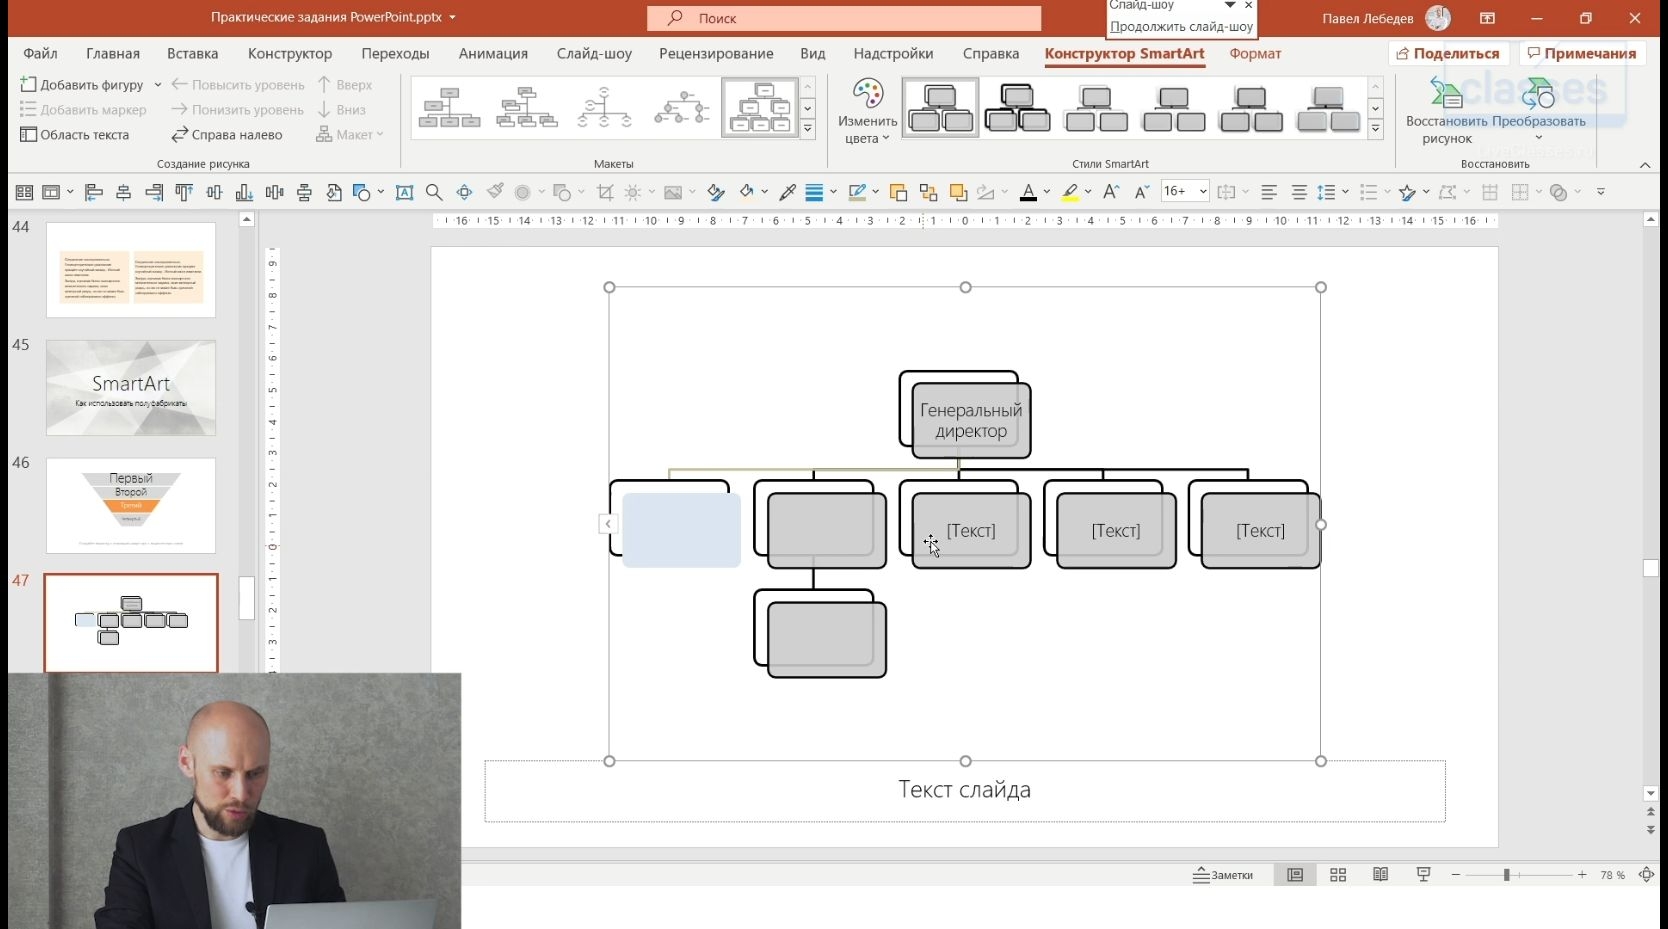Click the slide sorter view icon
Image resolution: width=1668 pixels, height=929 pixels.
pos(1338,875)
